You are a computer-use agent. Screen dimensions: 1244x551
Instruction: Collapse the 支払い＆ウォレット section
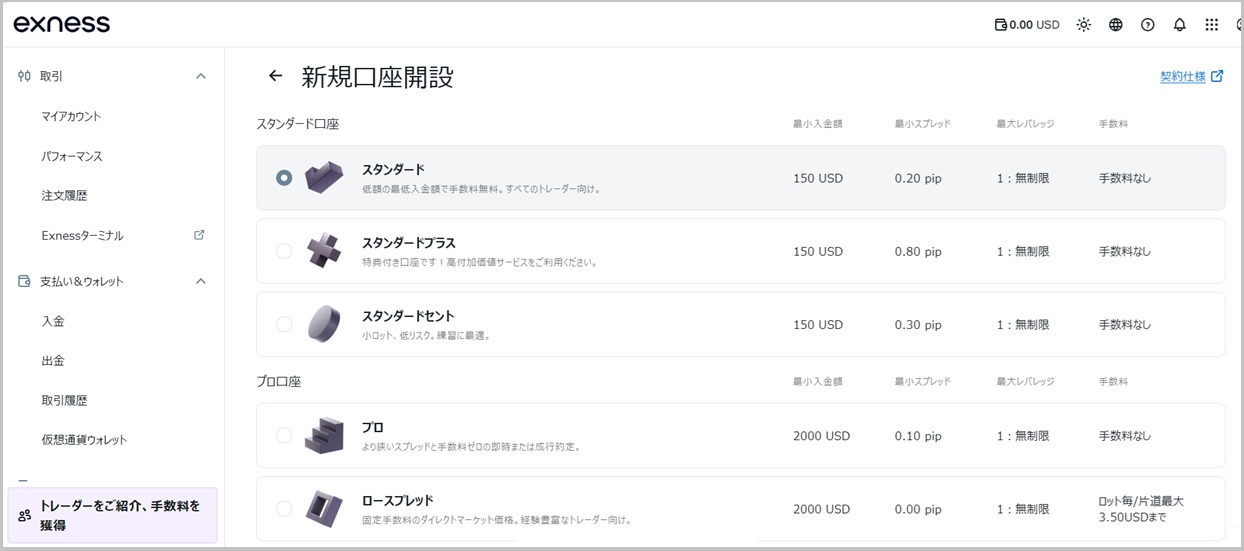tap(201, 281)
